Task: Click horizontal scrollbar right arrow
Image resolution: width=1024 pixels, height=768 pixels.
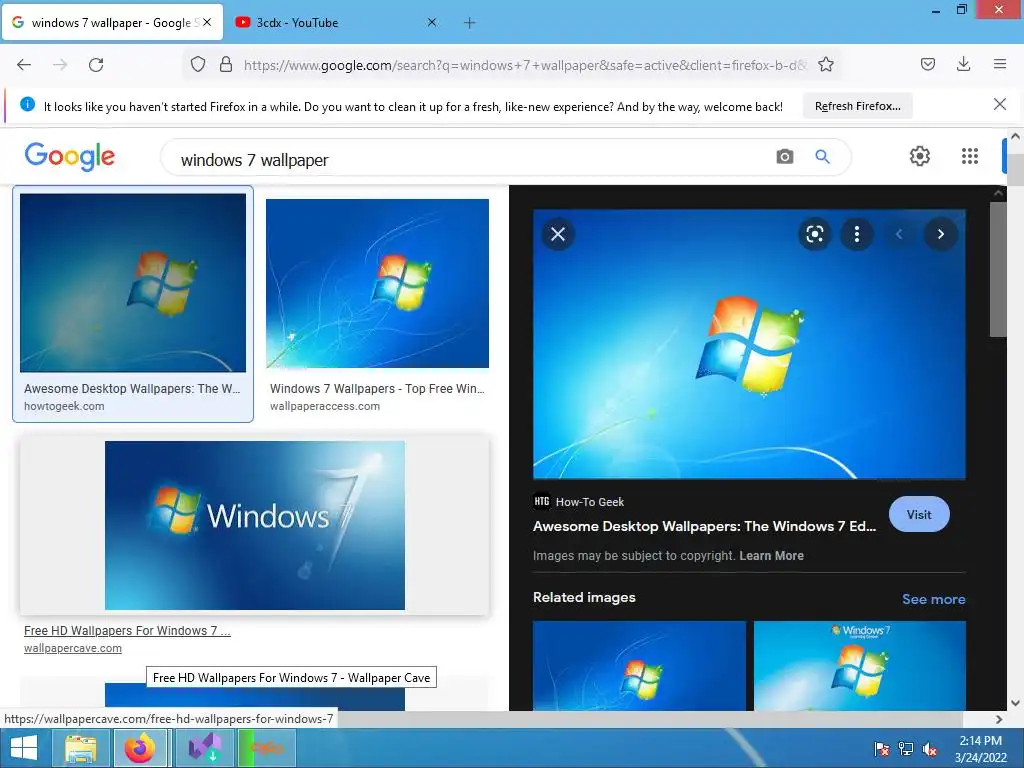Action: click(x=999, y=719)
